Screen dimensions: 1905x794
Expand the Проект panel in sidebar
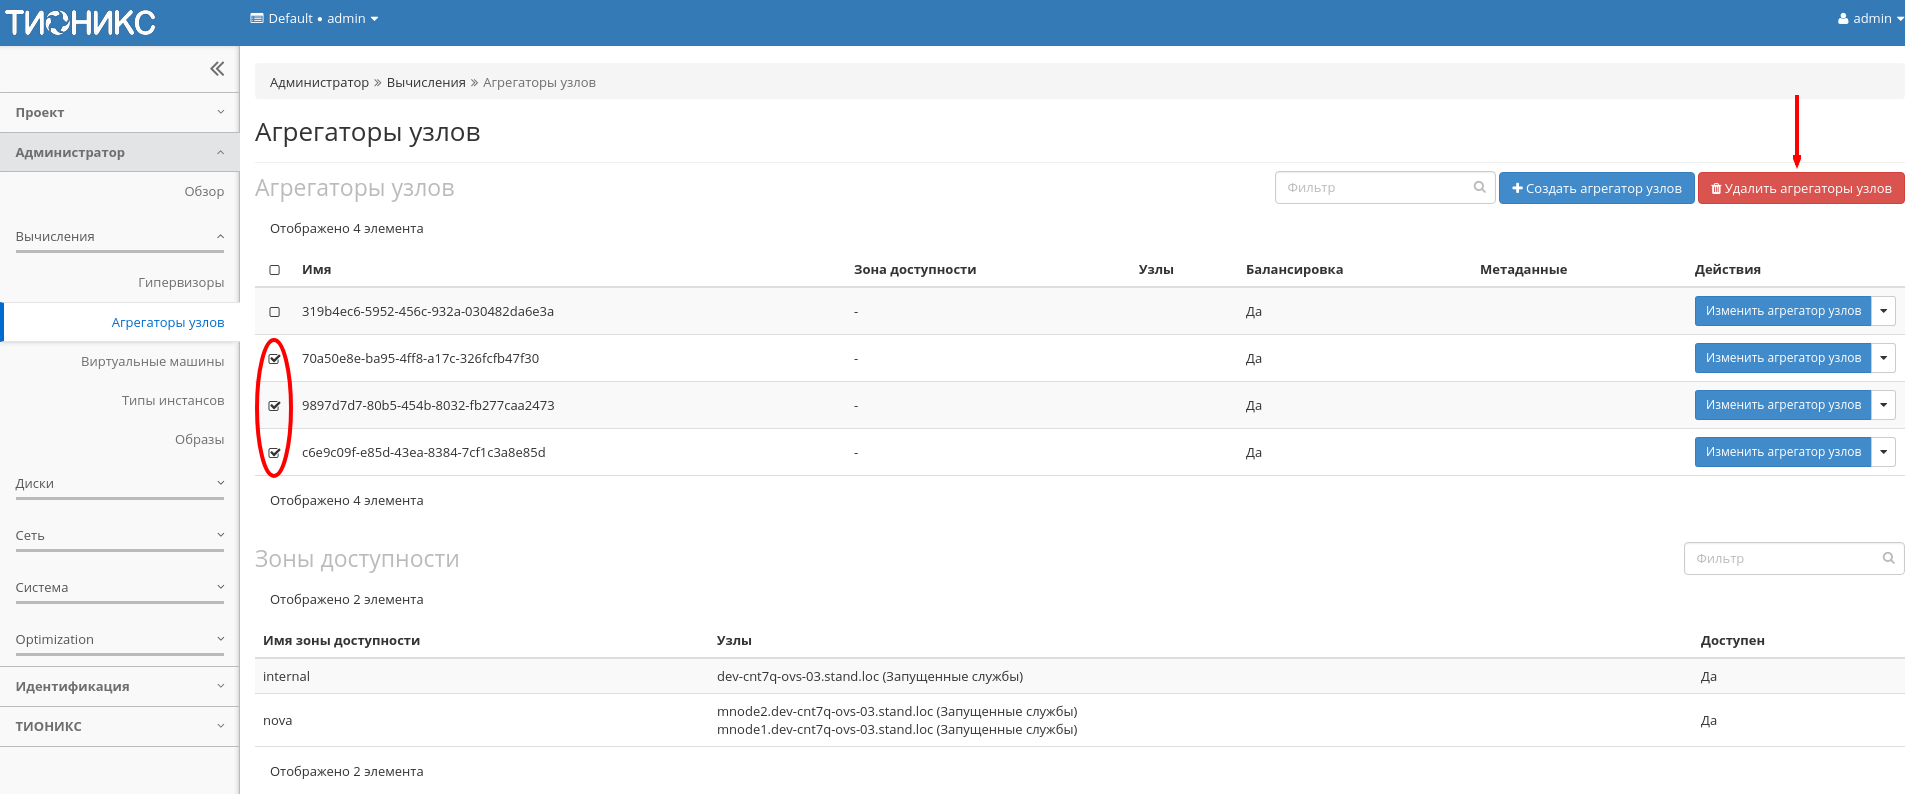pos(119,113)
